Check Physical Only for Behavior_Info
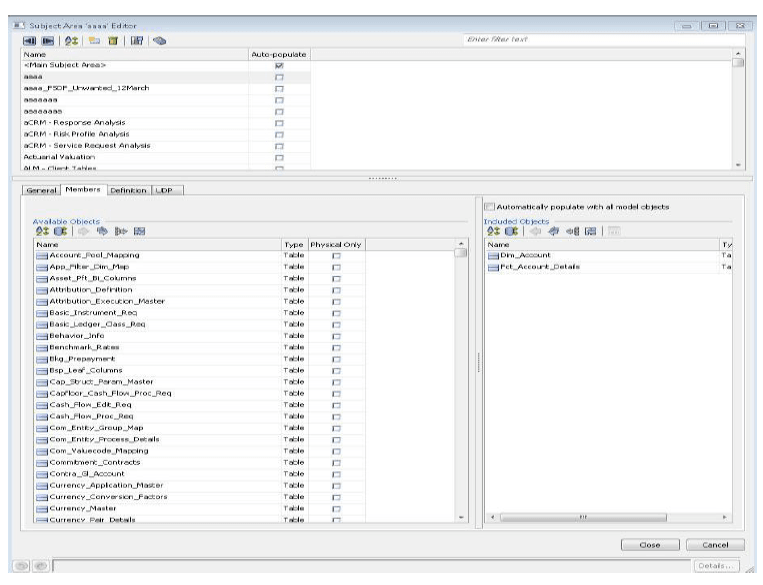Image resolution: width=763 pixels, height=585 pixels. click(x=336, y=336)
